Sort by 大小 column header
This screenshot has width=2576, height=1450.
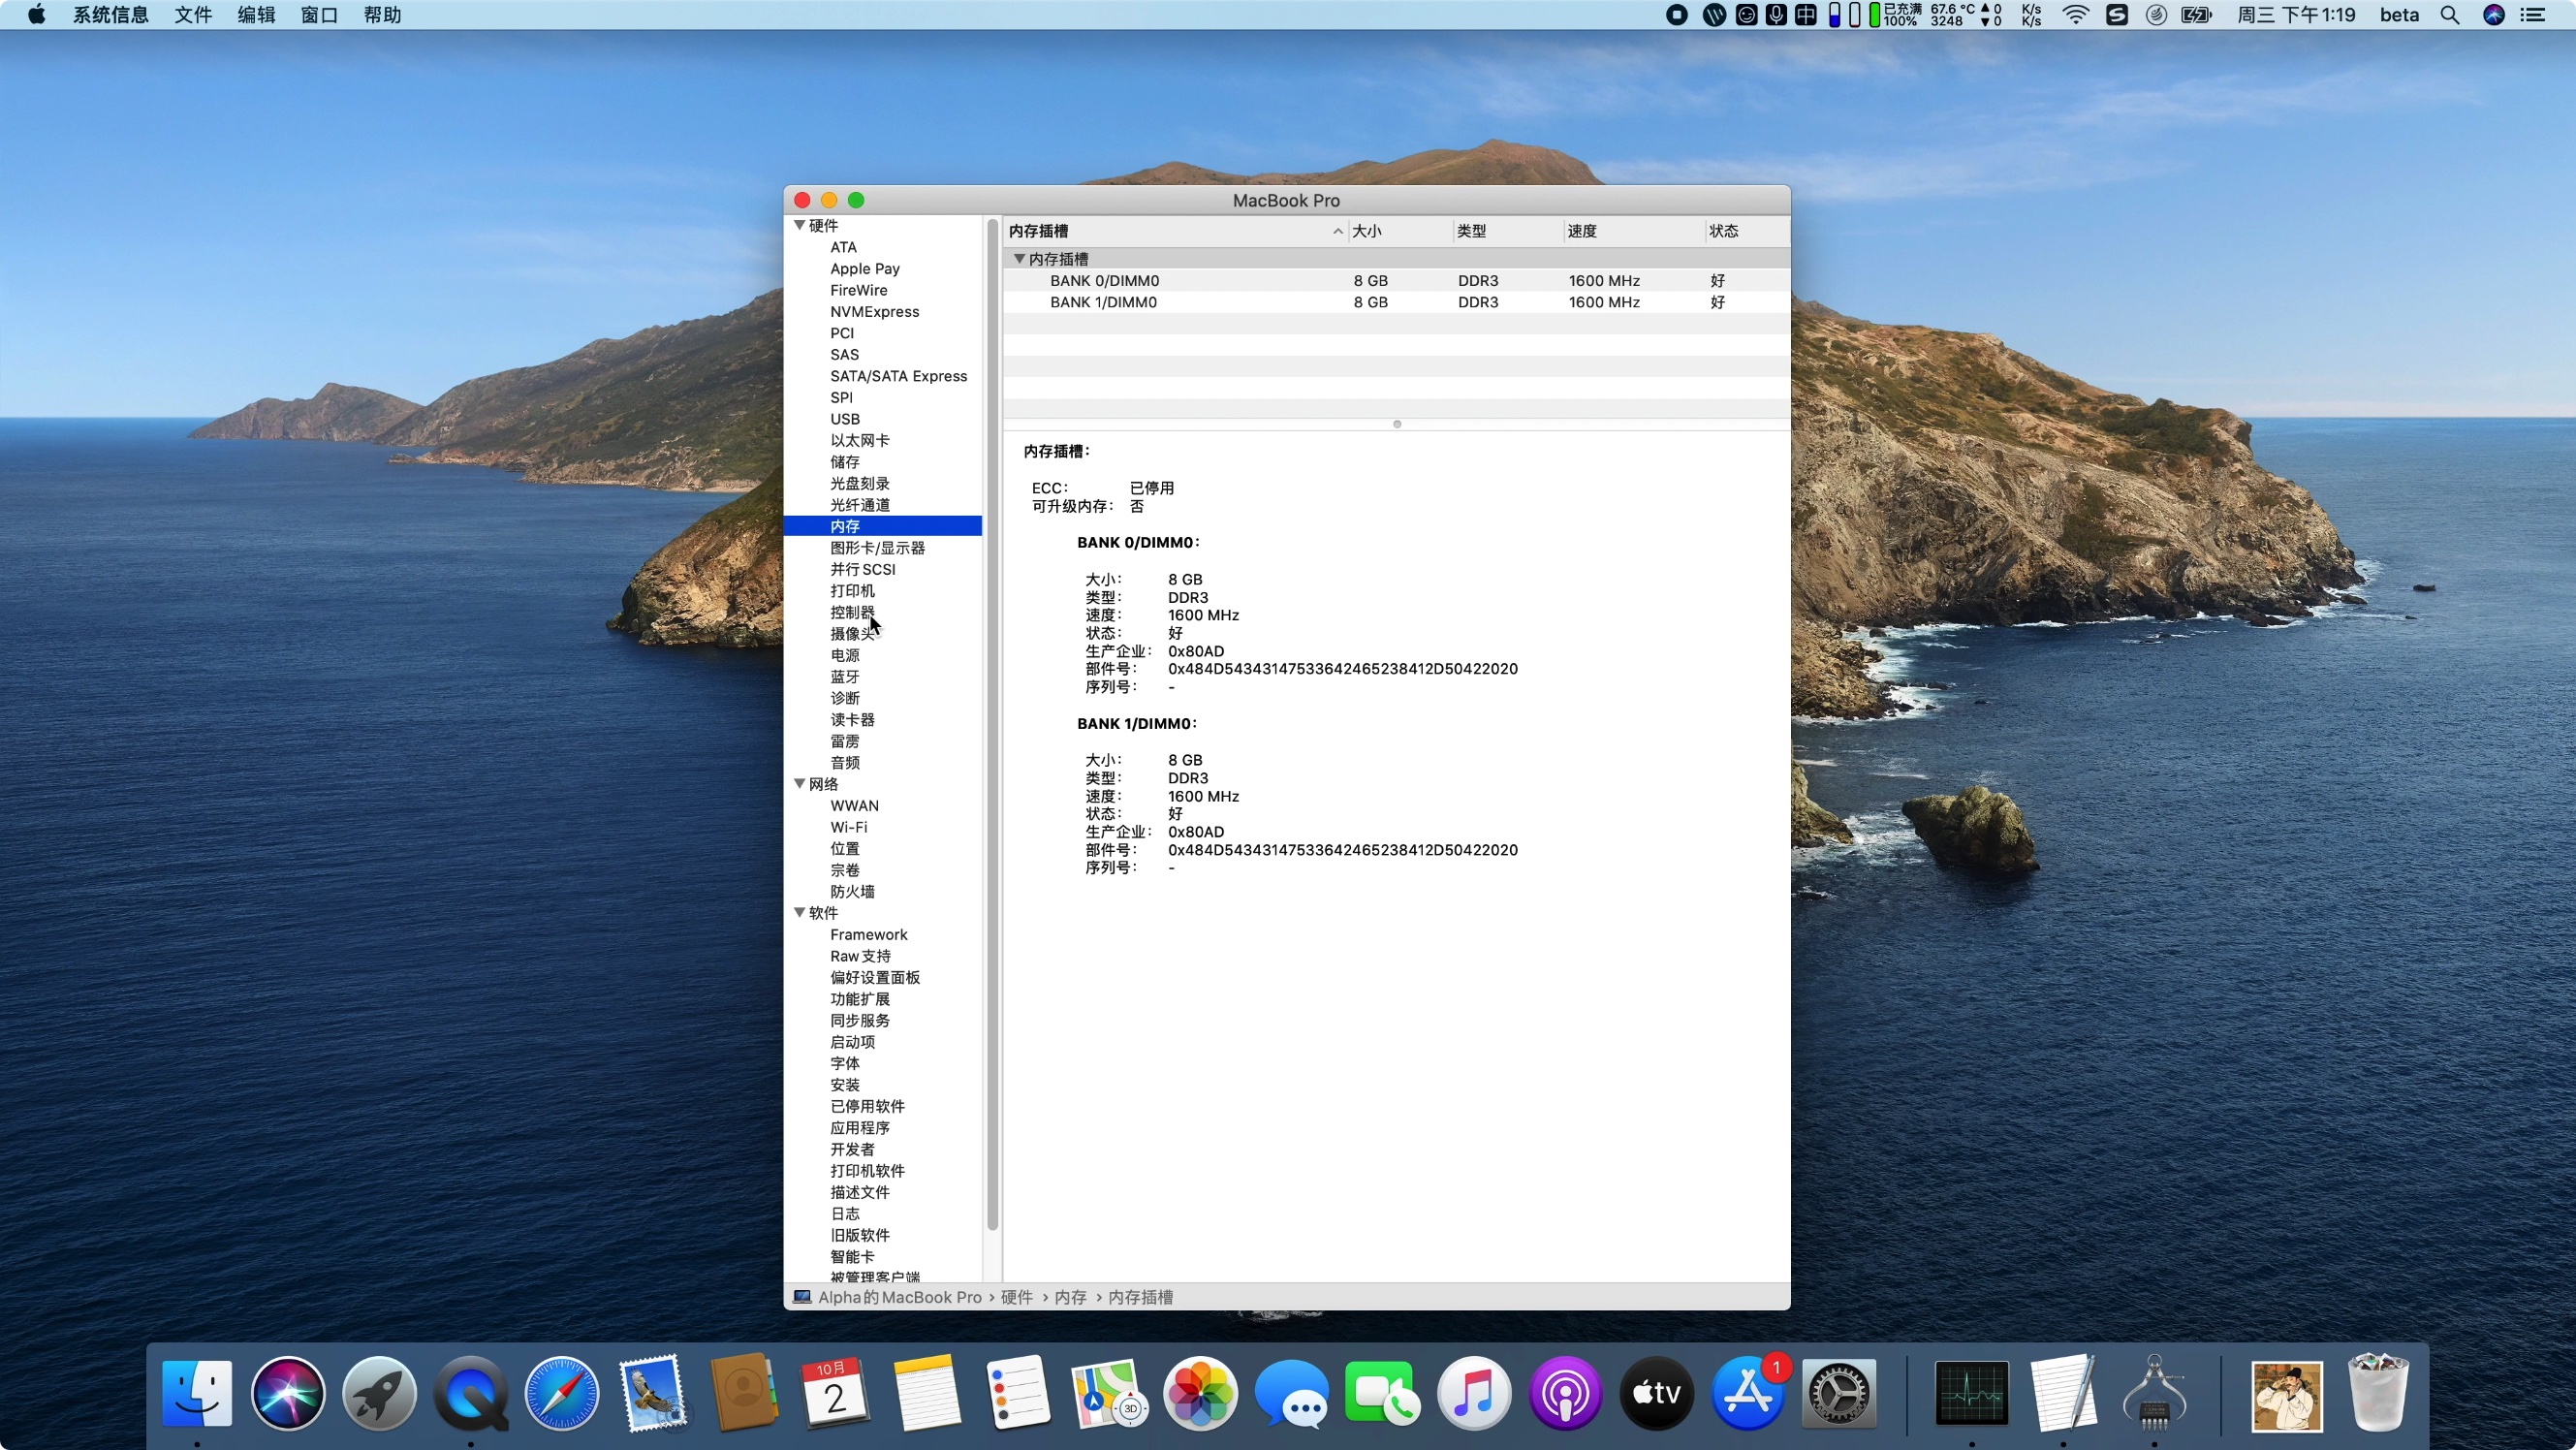click(x=1400, y=231)
